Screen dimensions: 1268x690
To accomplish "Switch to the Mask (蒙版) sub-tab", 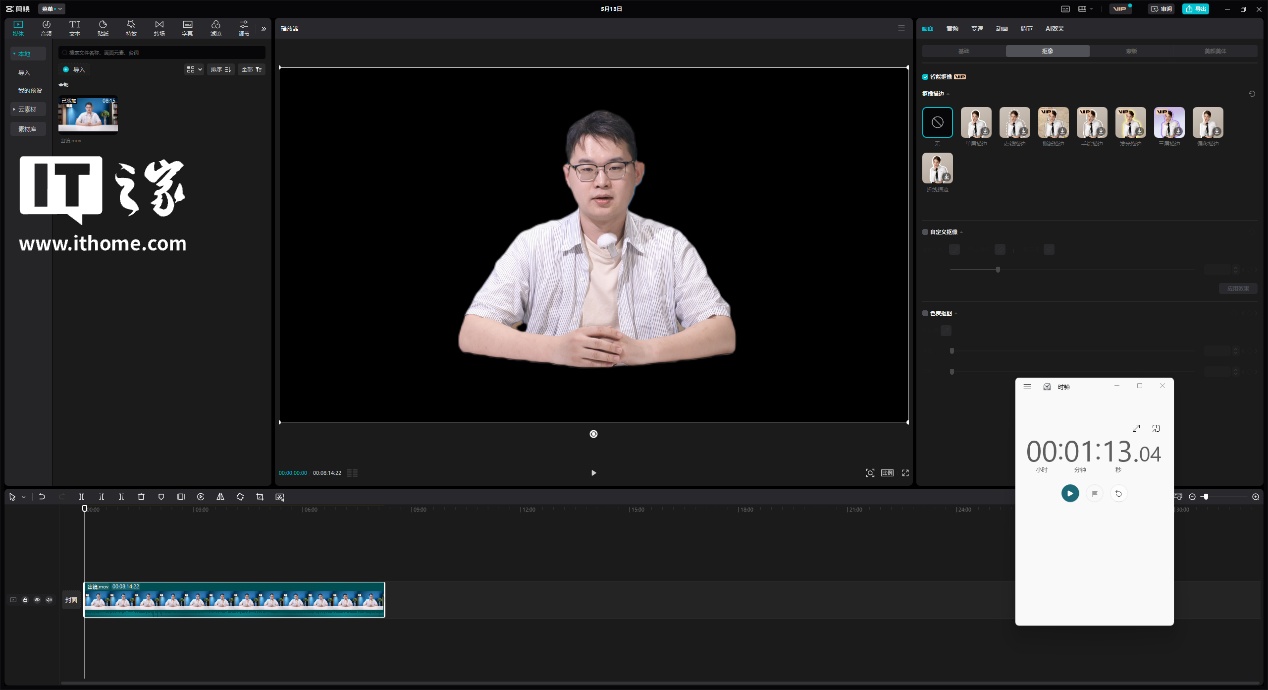I will pyautogui.click(x=1131, y=51).
